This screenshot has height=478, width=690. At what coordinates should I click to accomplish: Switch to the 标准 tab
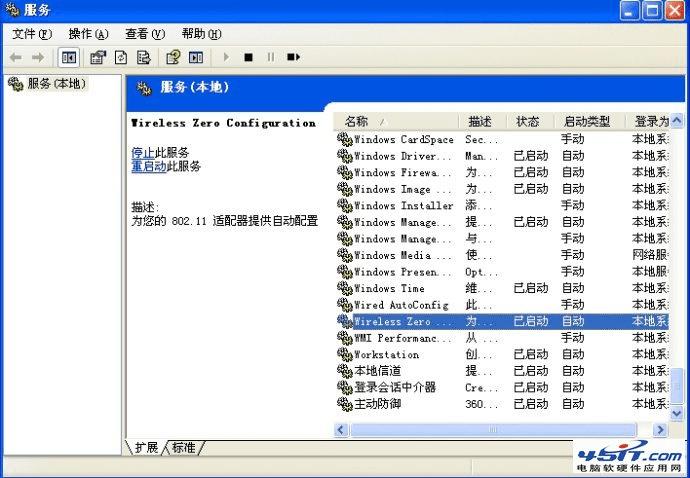pos(184,448)
